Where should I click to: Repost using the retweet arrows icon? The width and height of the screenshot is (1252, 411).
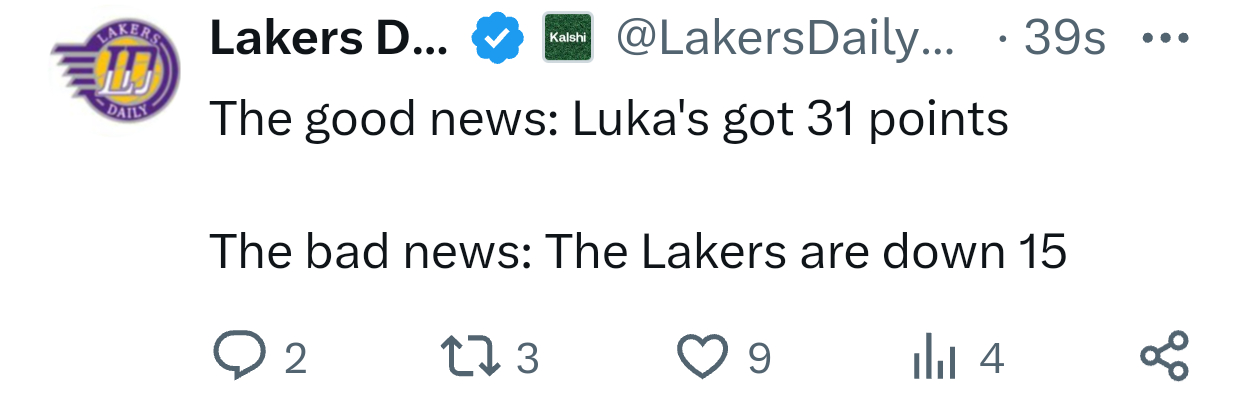click(x=470, y=357)
